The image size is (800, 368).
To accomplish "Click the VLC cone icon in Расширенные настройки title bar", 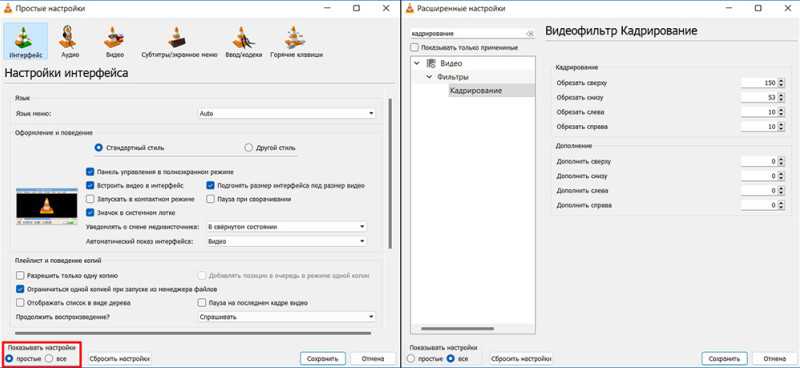I will (408, 8).
